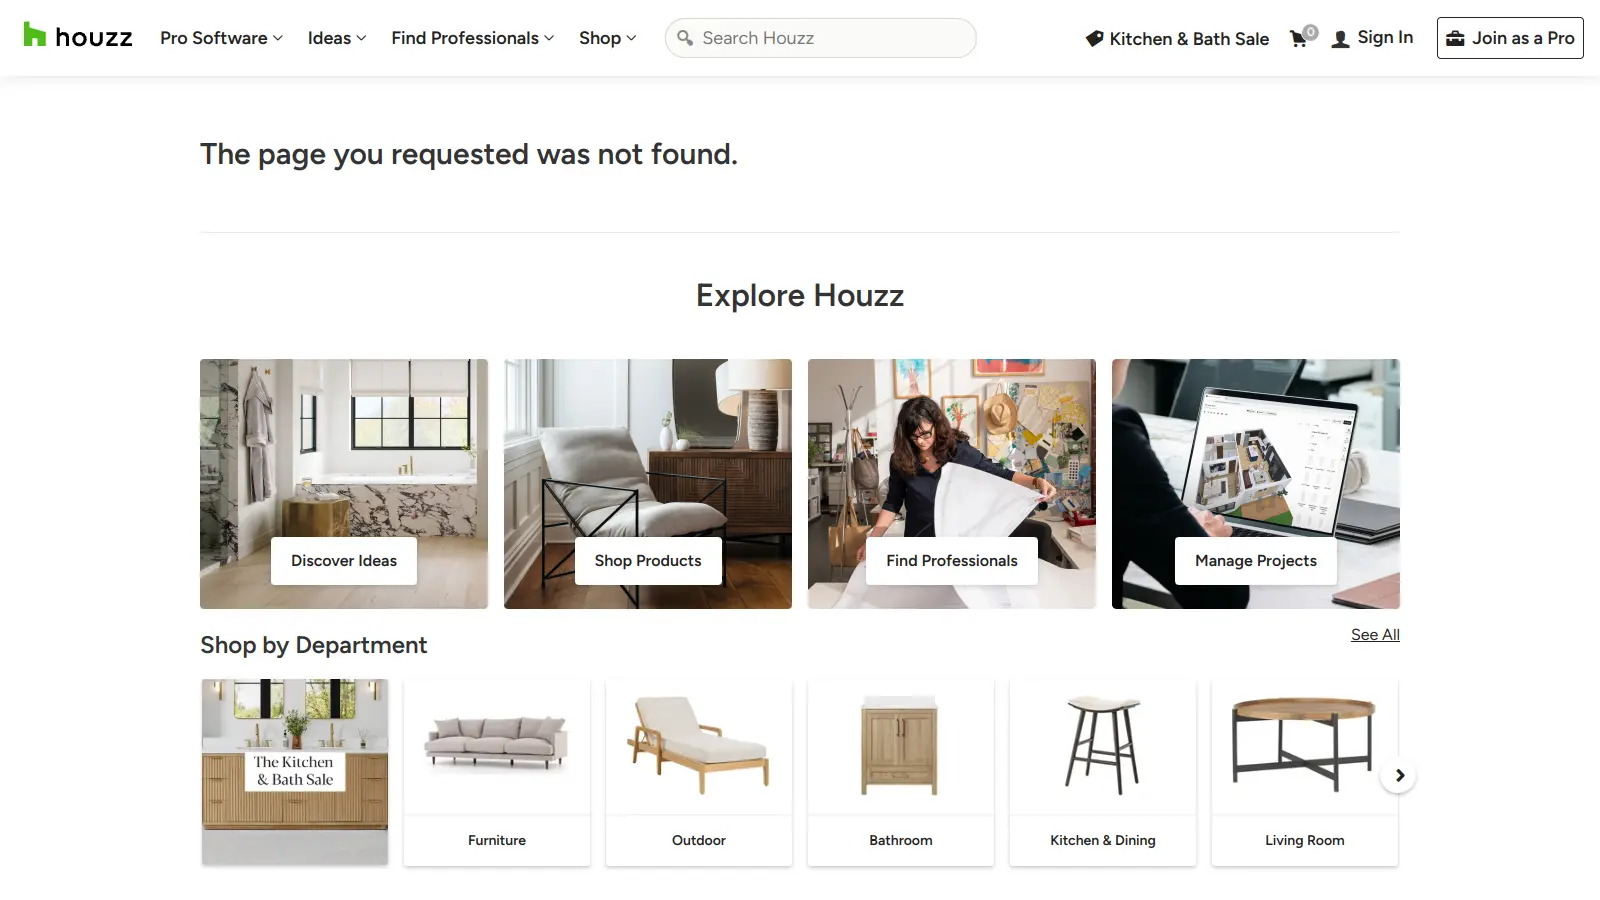Open the Furniture department
This screenshot has width=1600, height=900.
[496, 772]
